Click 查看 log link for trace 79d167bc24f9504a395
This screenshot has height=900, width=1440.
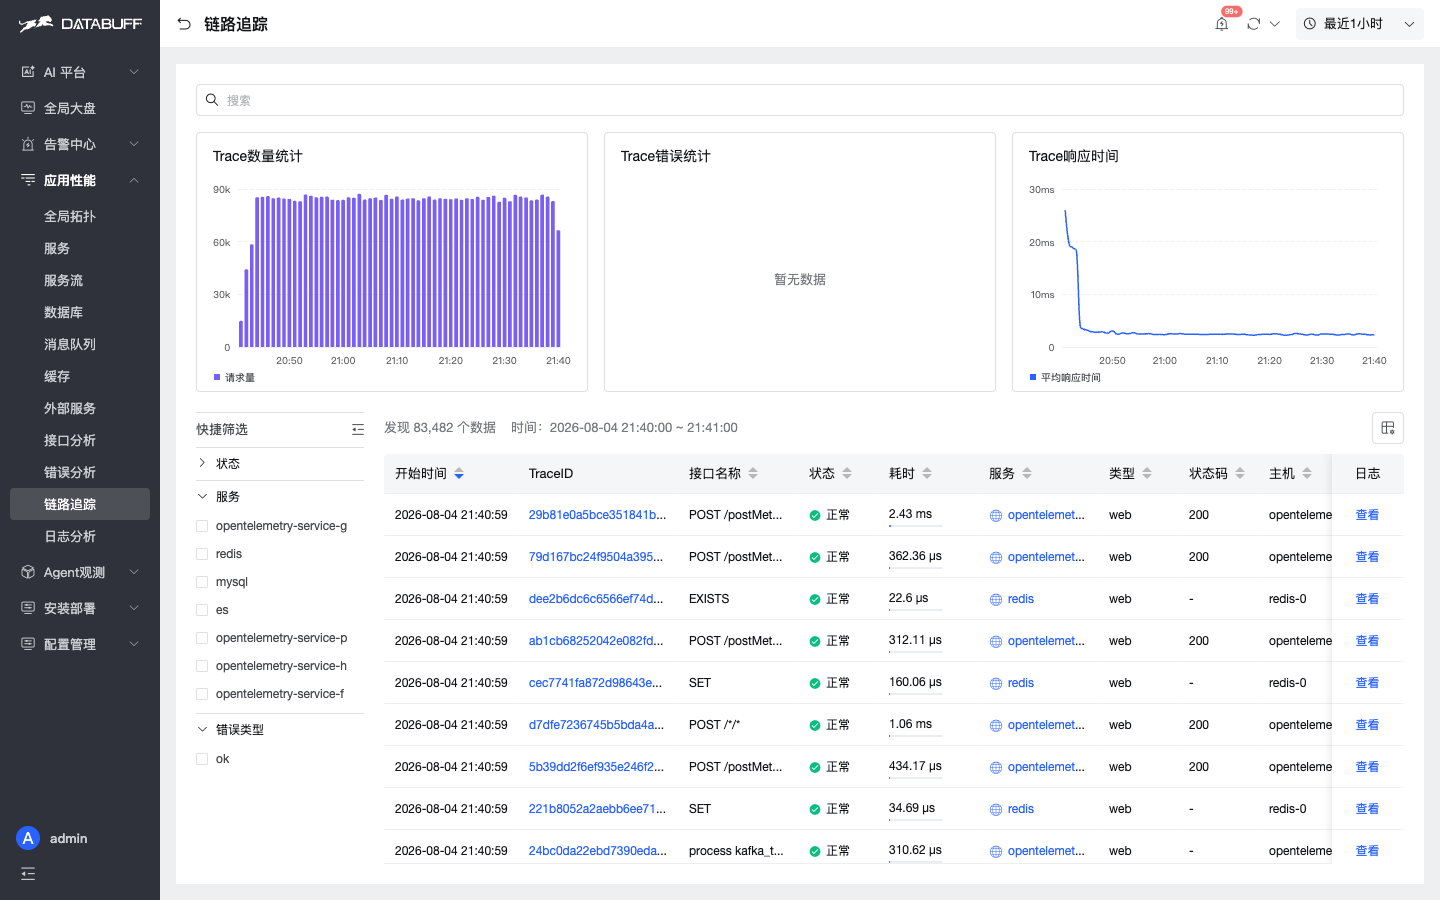click(x=1367, y=557)
